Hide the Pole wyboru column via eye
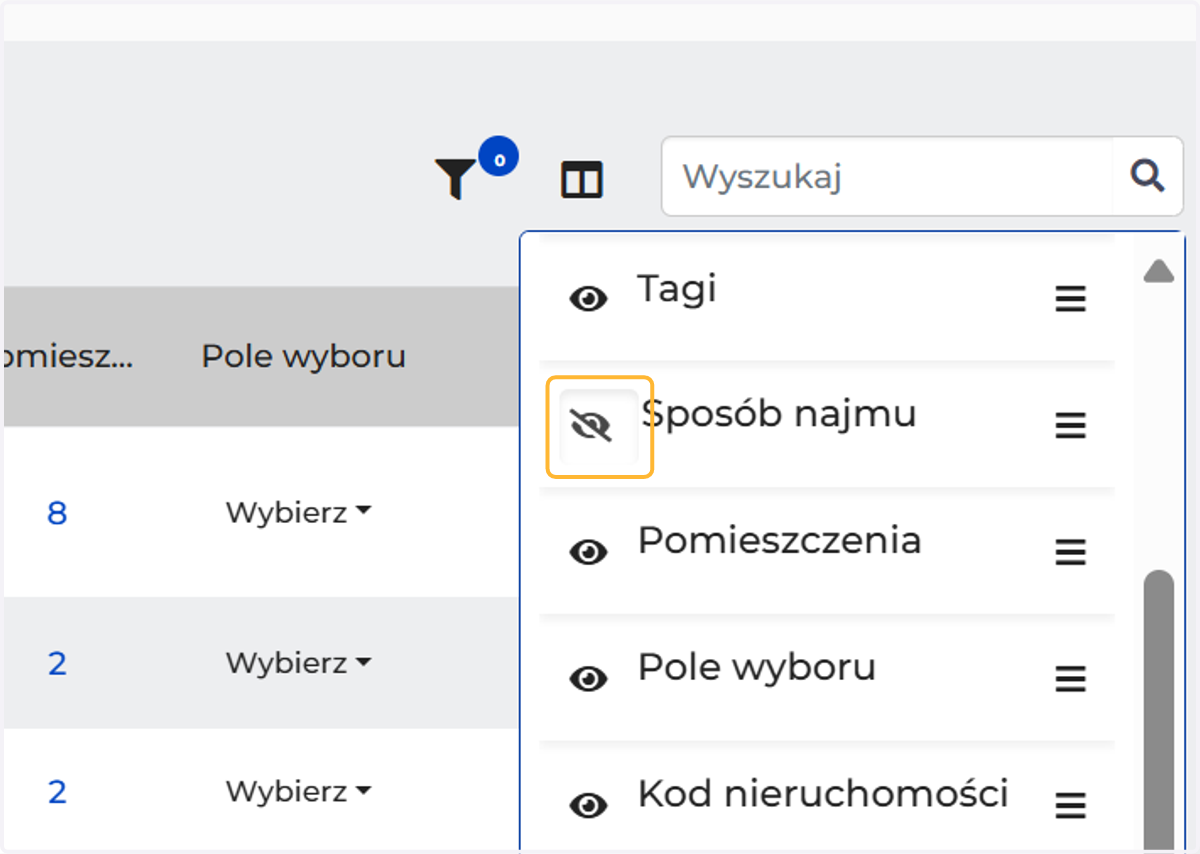 click(x=589, y=679)
